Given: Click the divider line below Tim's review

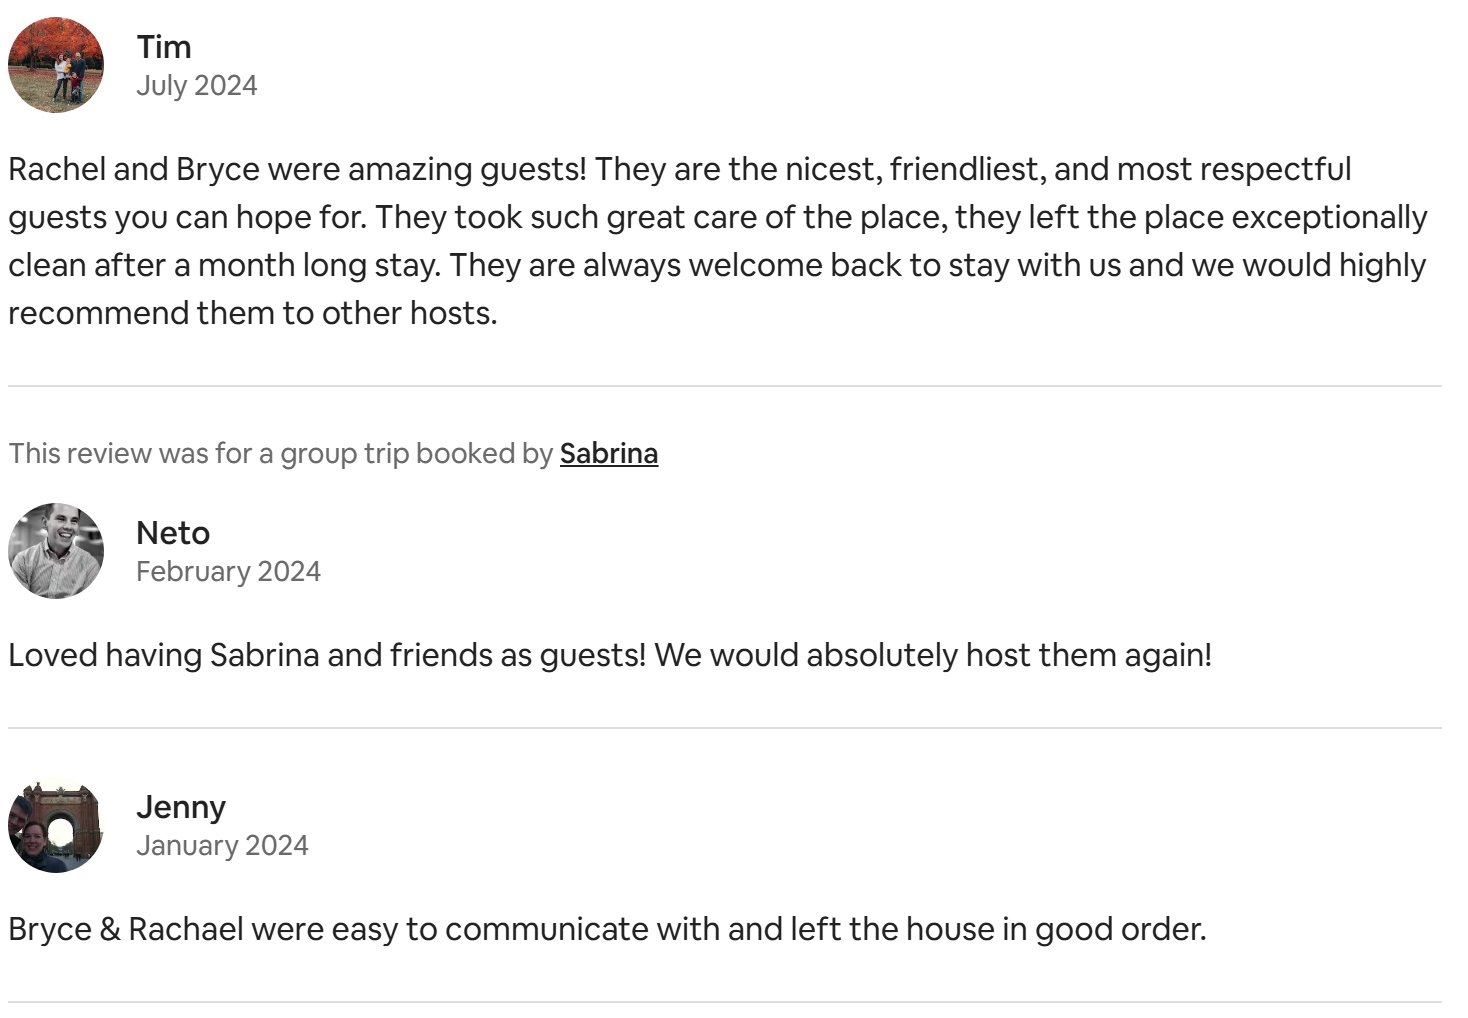Looking at the screenshot, I should [725, 386].
